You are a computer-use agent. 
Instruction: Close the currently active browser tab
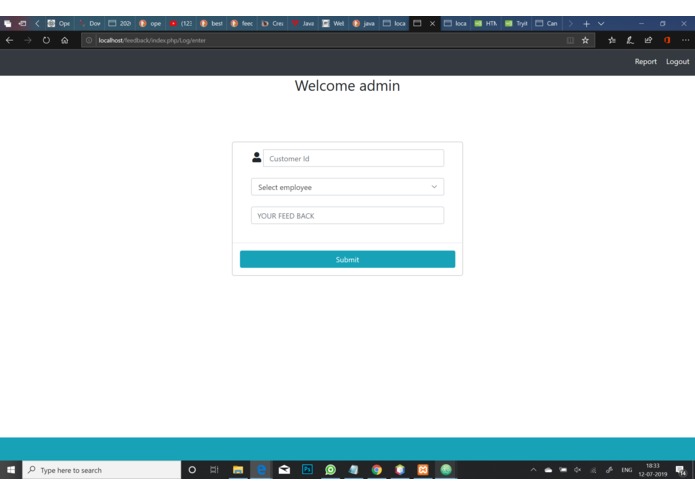tap(432, 23)
